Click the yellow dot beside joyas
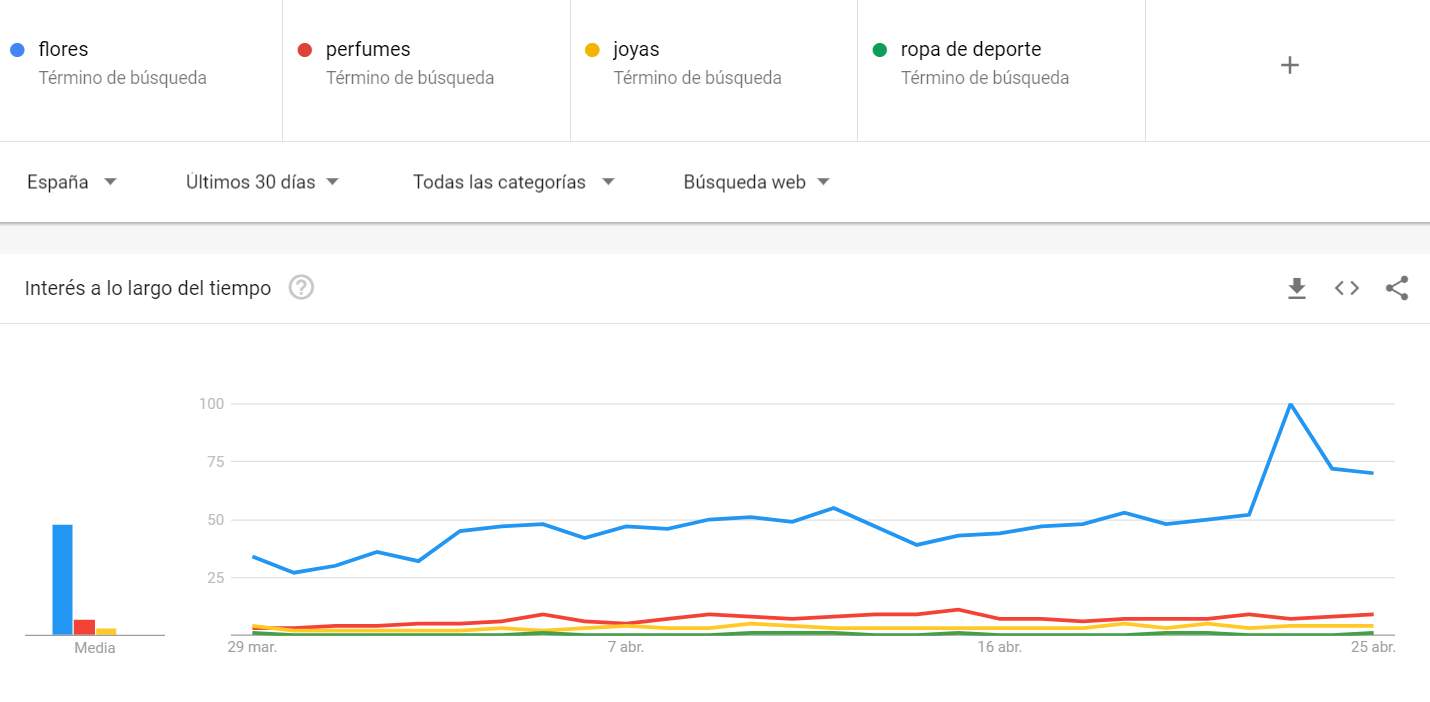This screenshot has height=702, width=1430. click(x=592, y=50)
